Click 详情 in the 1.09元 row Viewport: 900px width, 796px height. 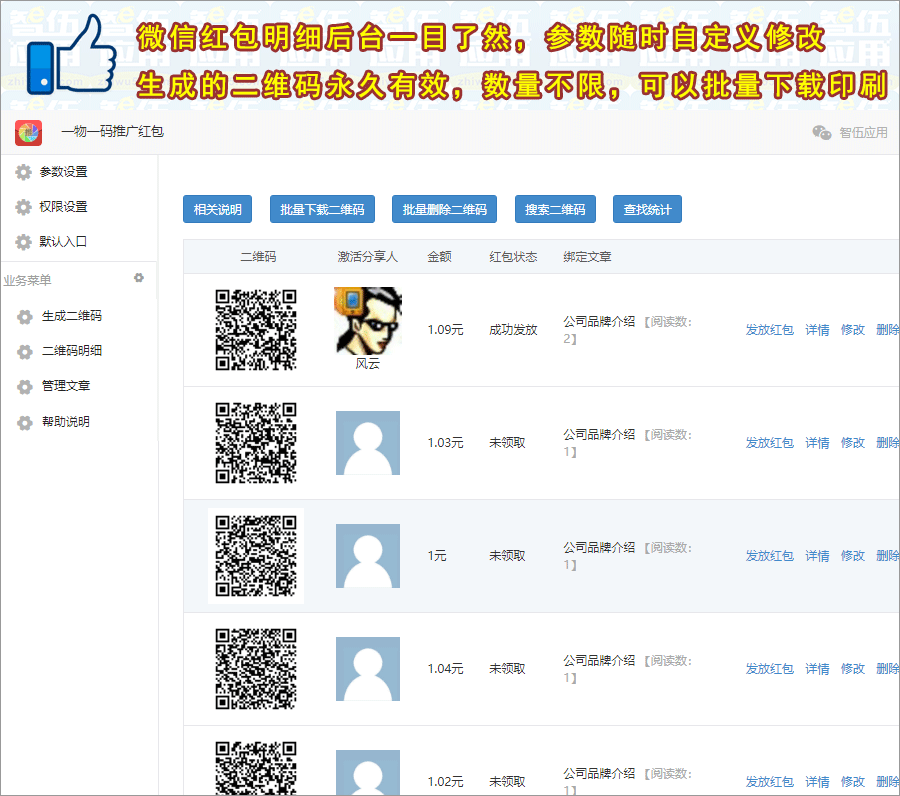[817, 330]
